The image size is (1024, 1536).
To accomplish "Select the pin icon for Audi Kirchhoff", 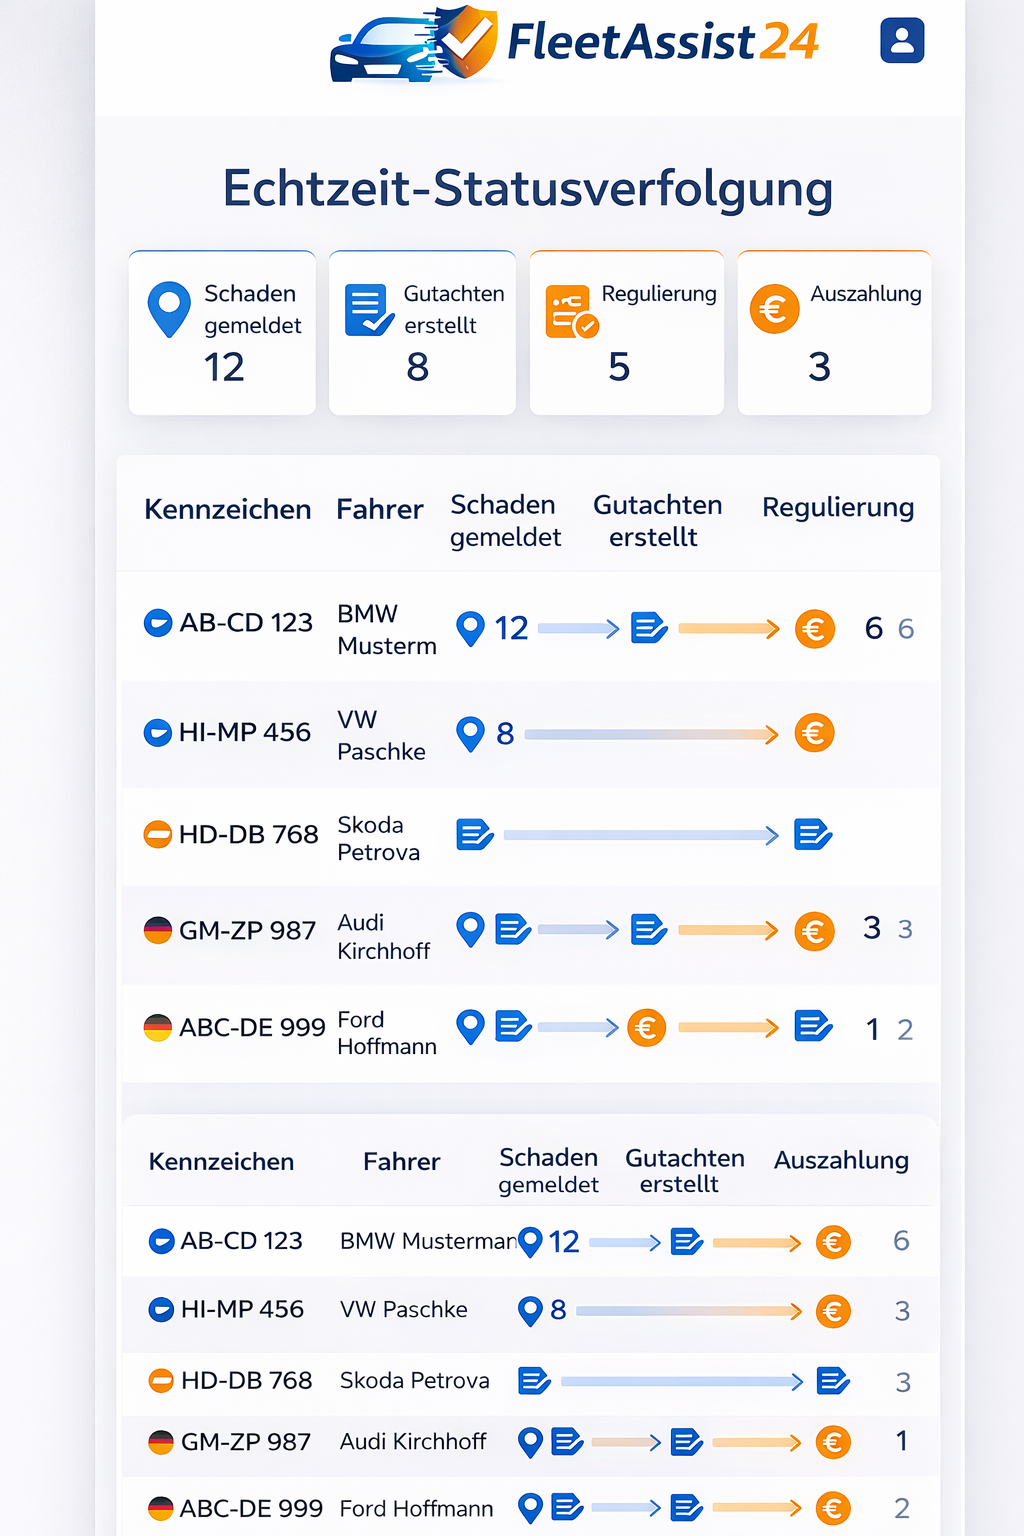I will [x=471, y=930].
